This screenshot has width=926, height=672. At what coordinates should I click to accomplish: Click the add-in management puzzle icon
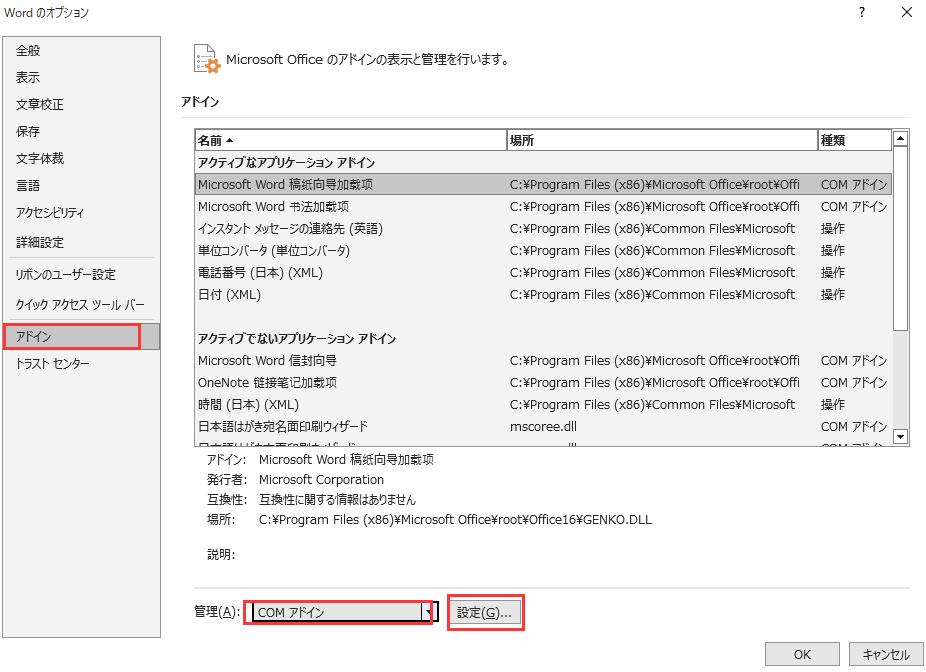pos(207,59)
